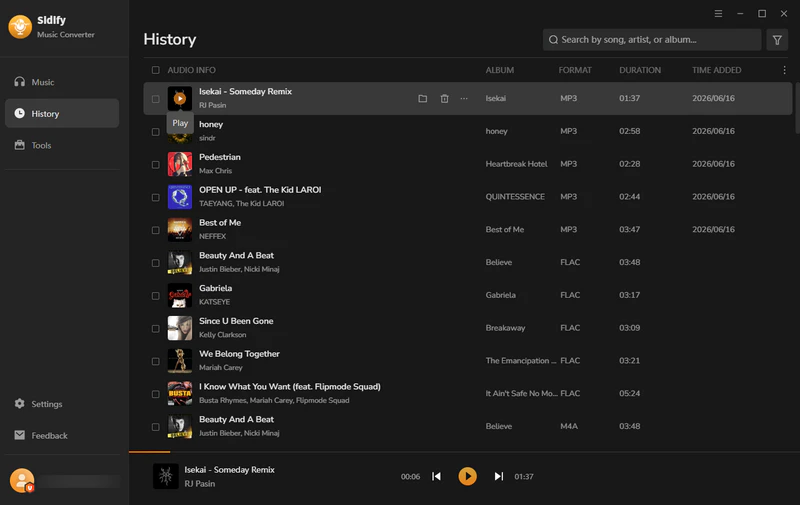Click the QUINTESSENCE album cell
This screenshot has width=800, height=505.
[515, 197]
